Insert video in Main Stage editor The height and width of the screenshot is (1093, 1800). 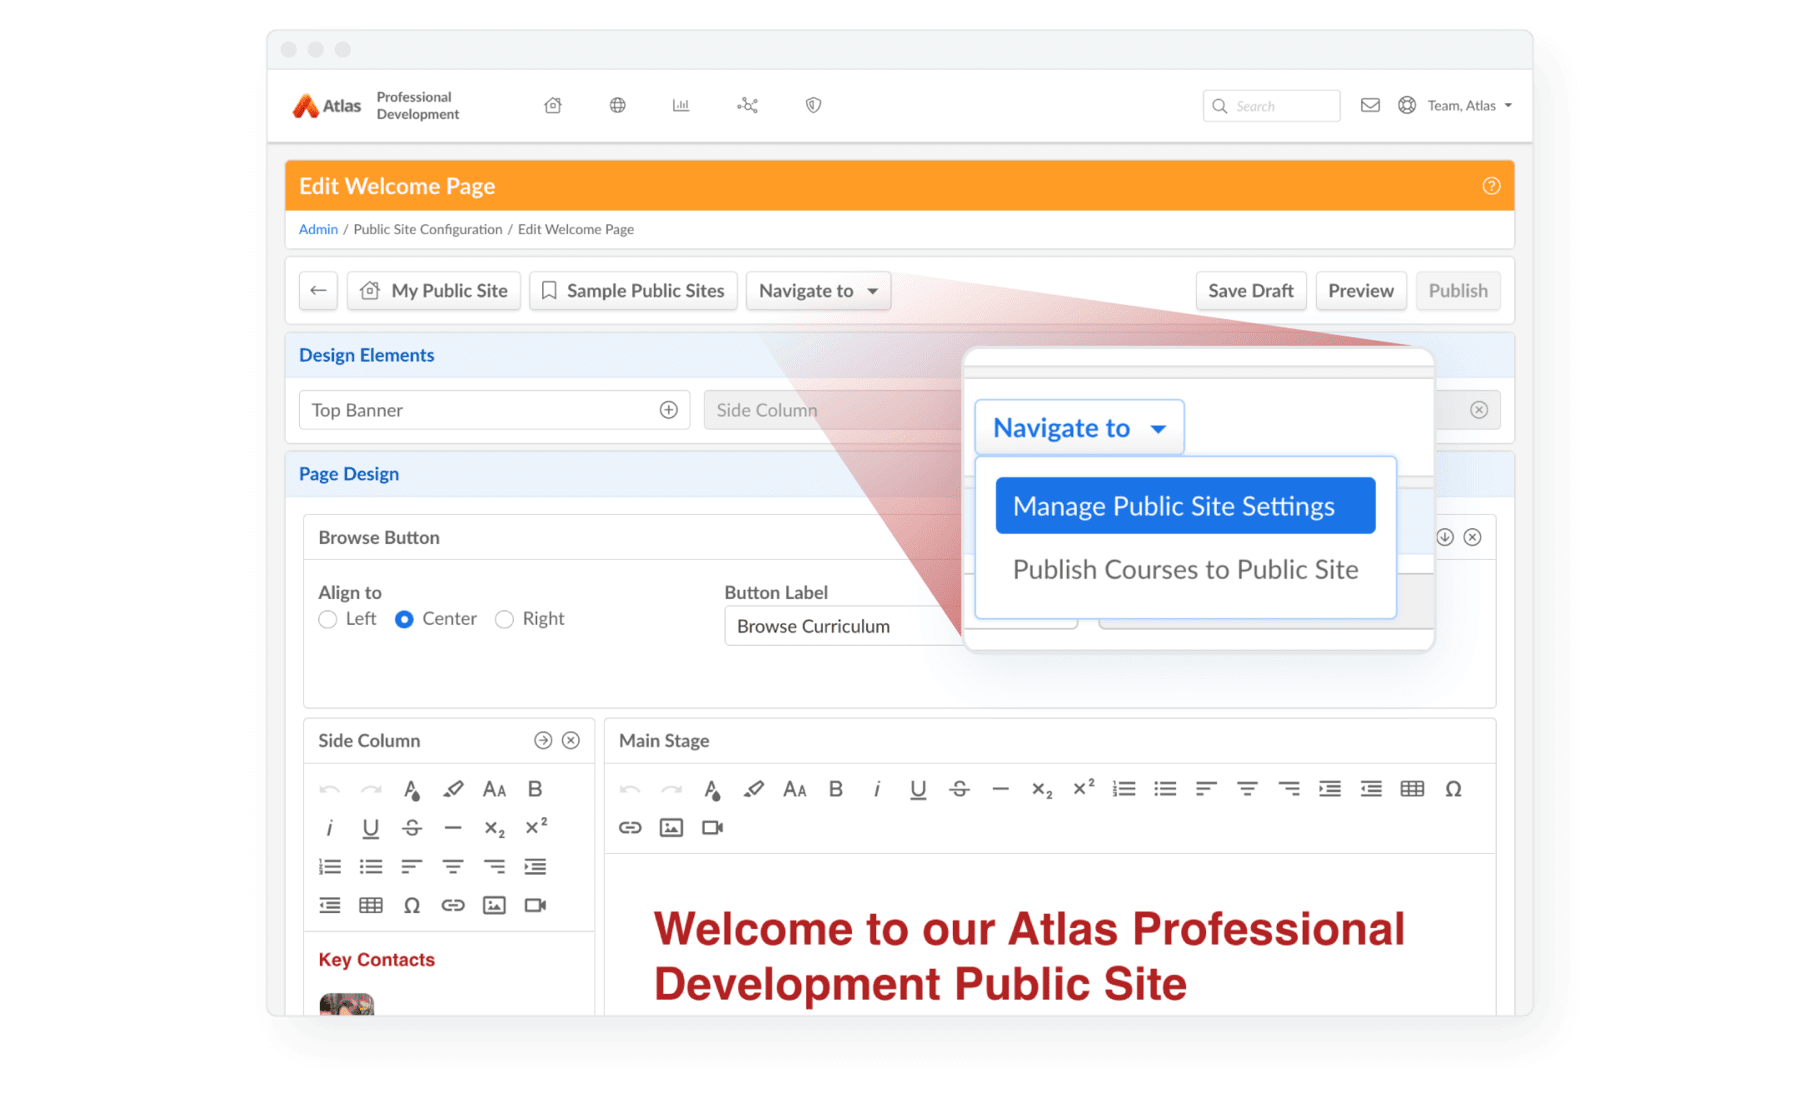pos(712,827)
